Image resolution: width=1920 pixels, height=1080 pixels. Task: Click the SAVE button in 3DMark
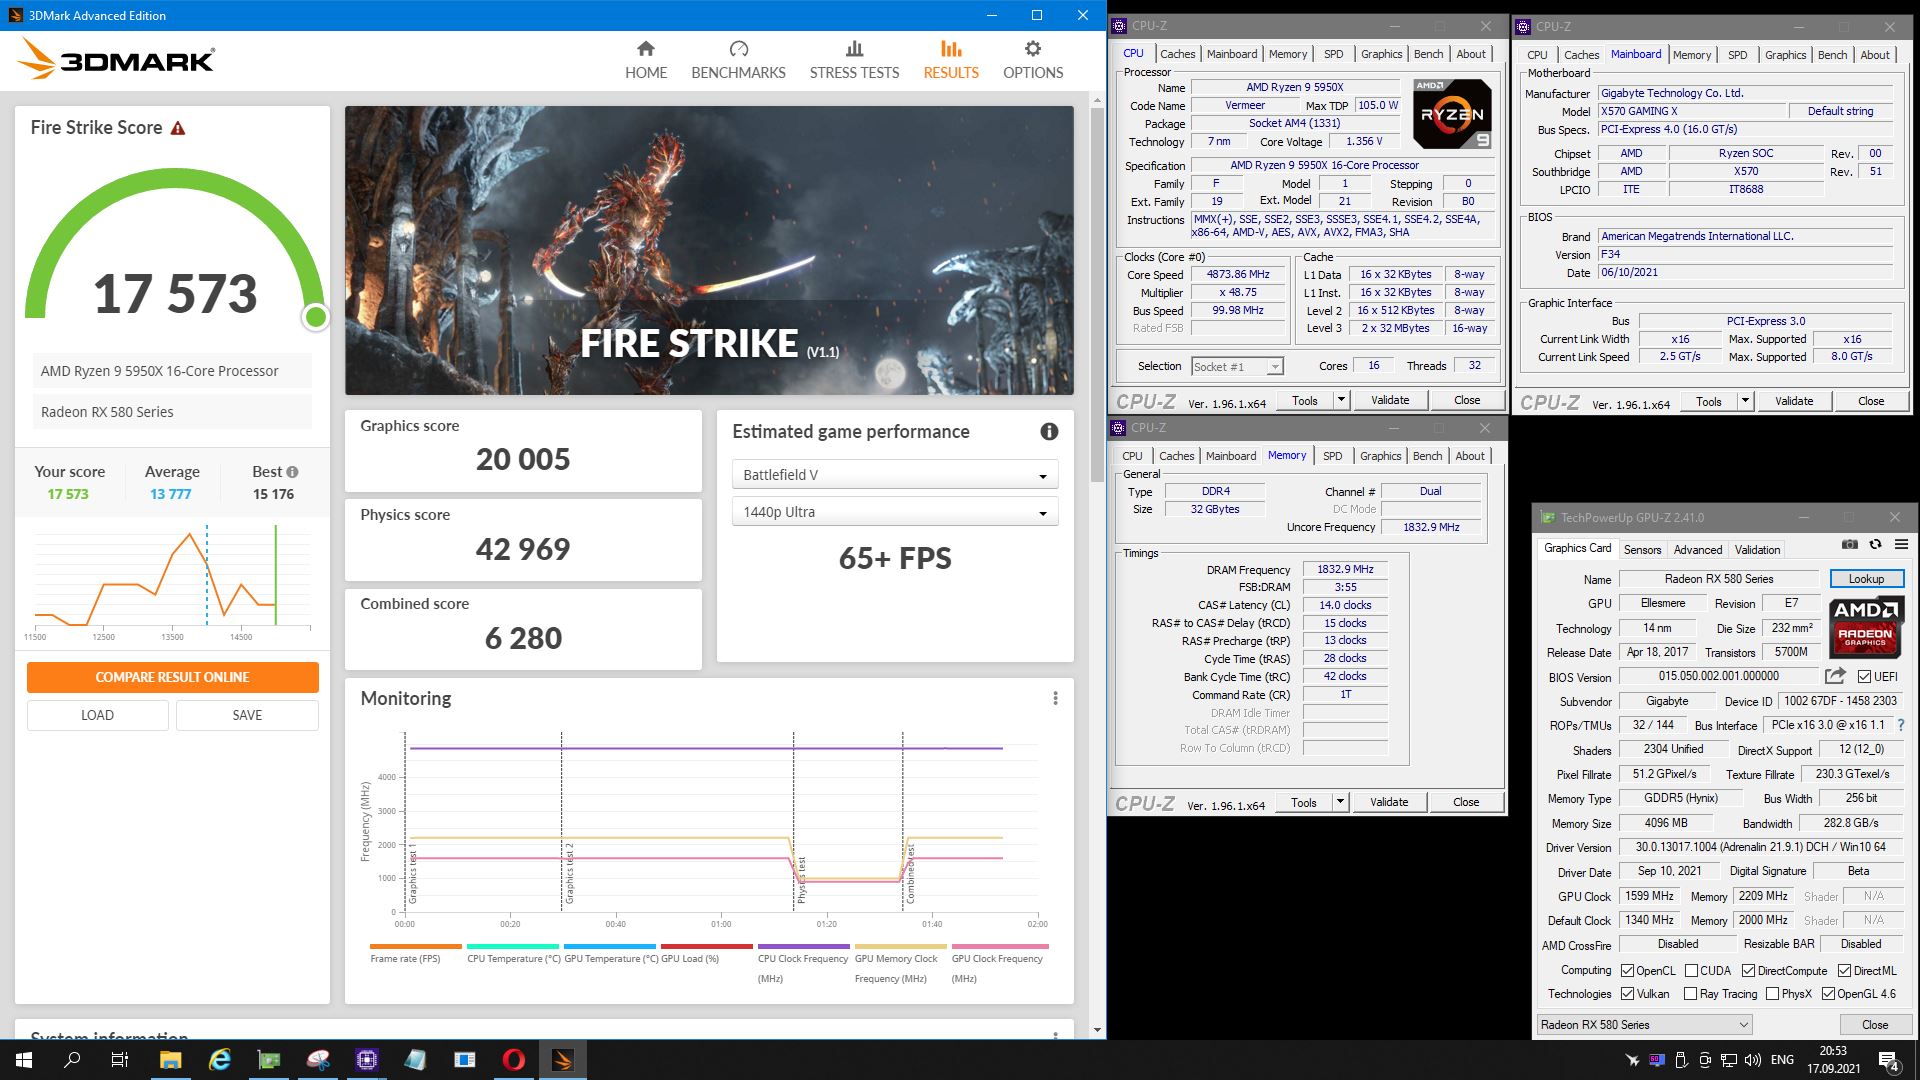tap(247, 715)
